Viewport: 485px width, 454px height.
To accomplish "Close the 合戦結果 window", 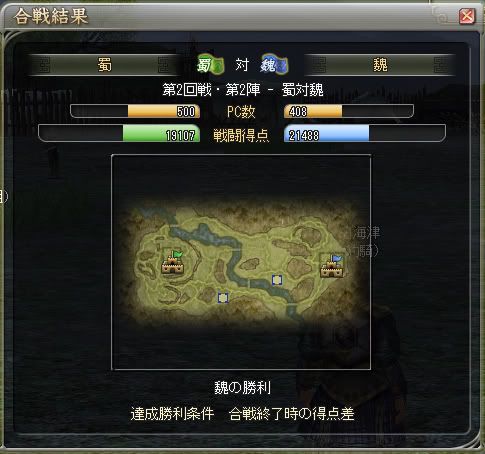I will click(x=467, y=16).
